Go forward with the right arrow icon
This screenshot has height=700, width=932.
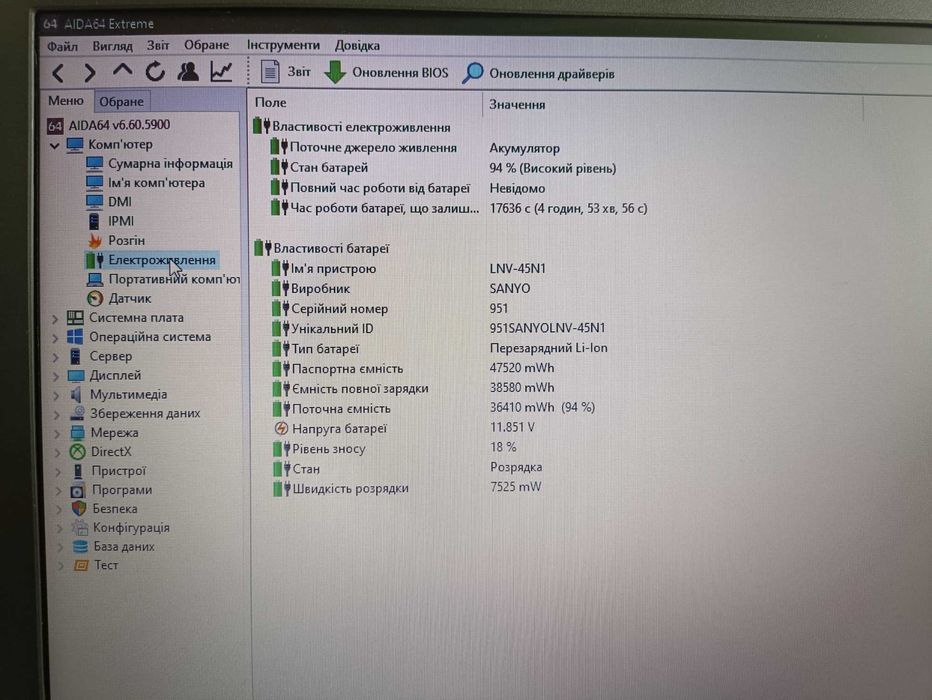click(x=90, y=73)
